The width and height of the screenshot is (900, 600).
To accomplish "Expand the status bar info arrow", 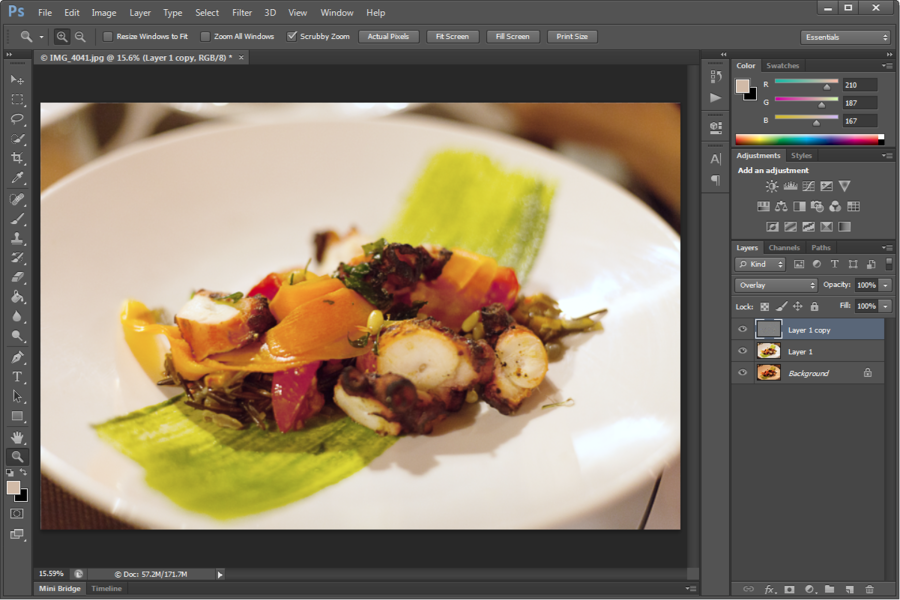I will tap(220, 574).
